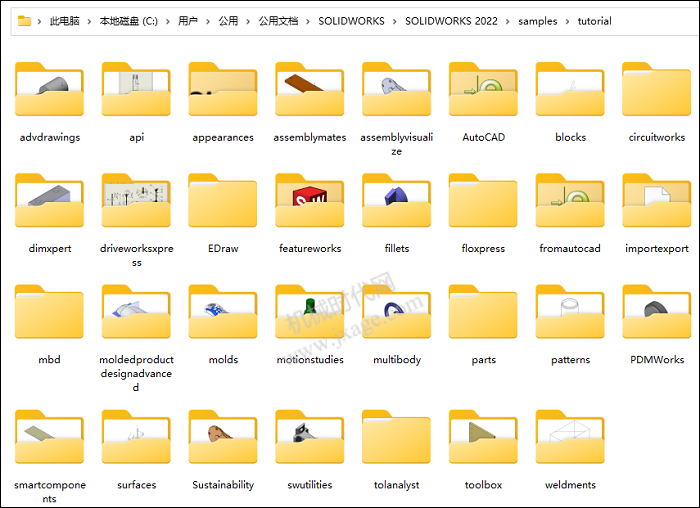The width and height of the screenshot is (700, 508).
Task: Select the appearances folder icon
Action: 223,89
